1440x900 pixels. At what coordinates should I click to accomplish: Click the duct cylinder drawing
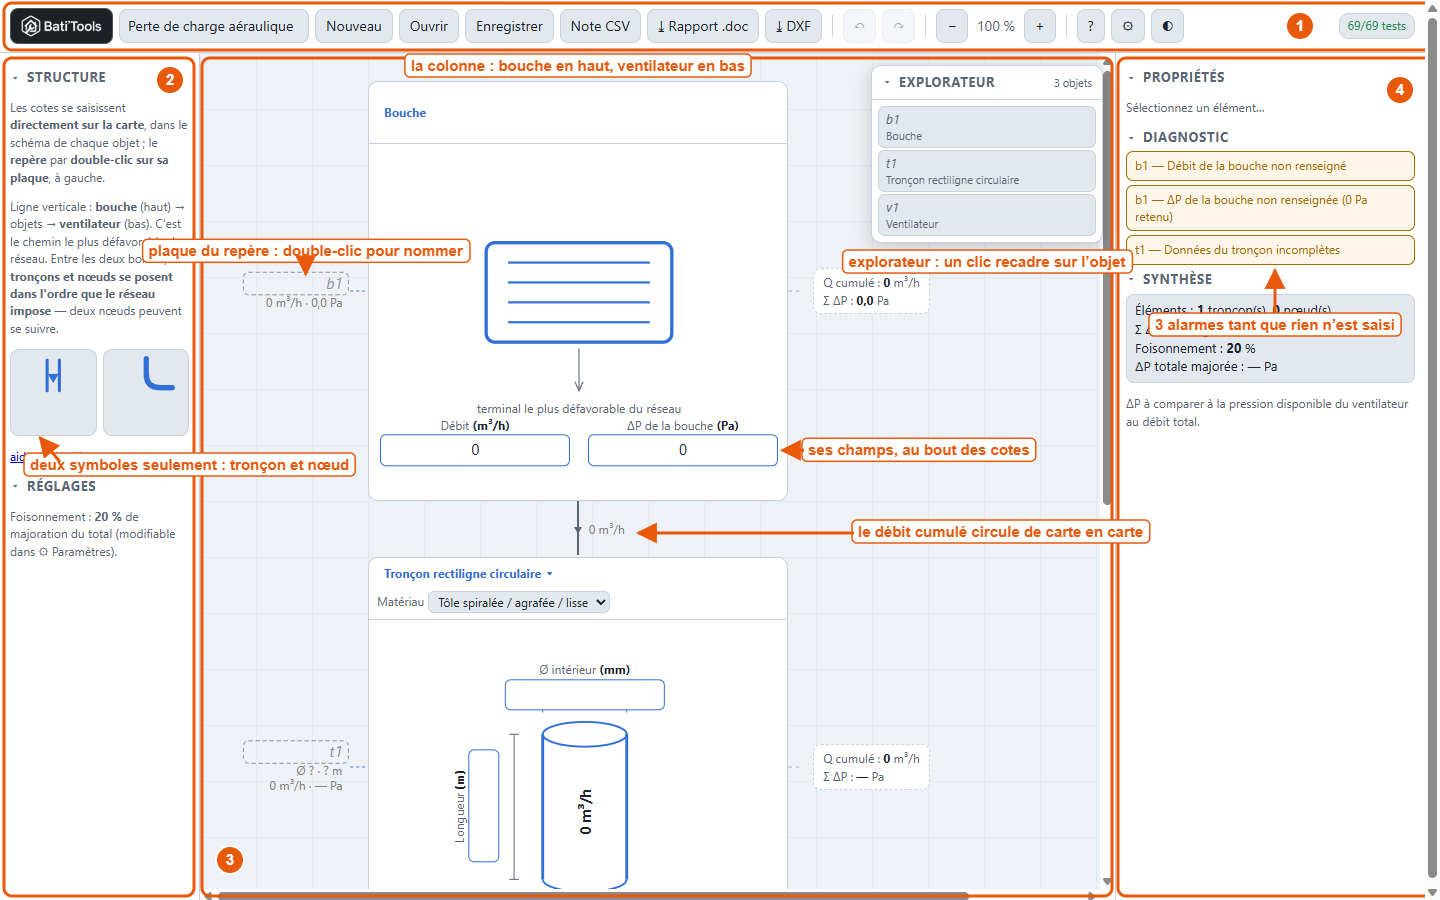(x=585, y=806)
